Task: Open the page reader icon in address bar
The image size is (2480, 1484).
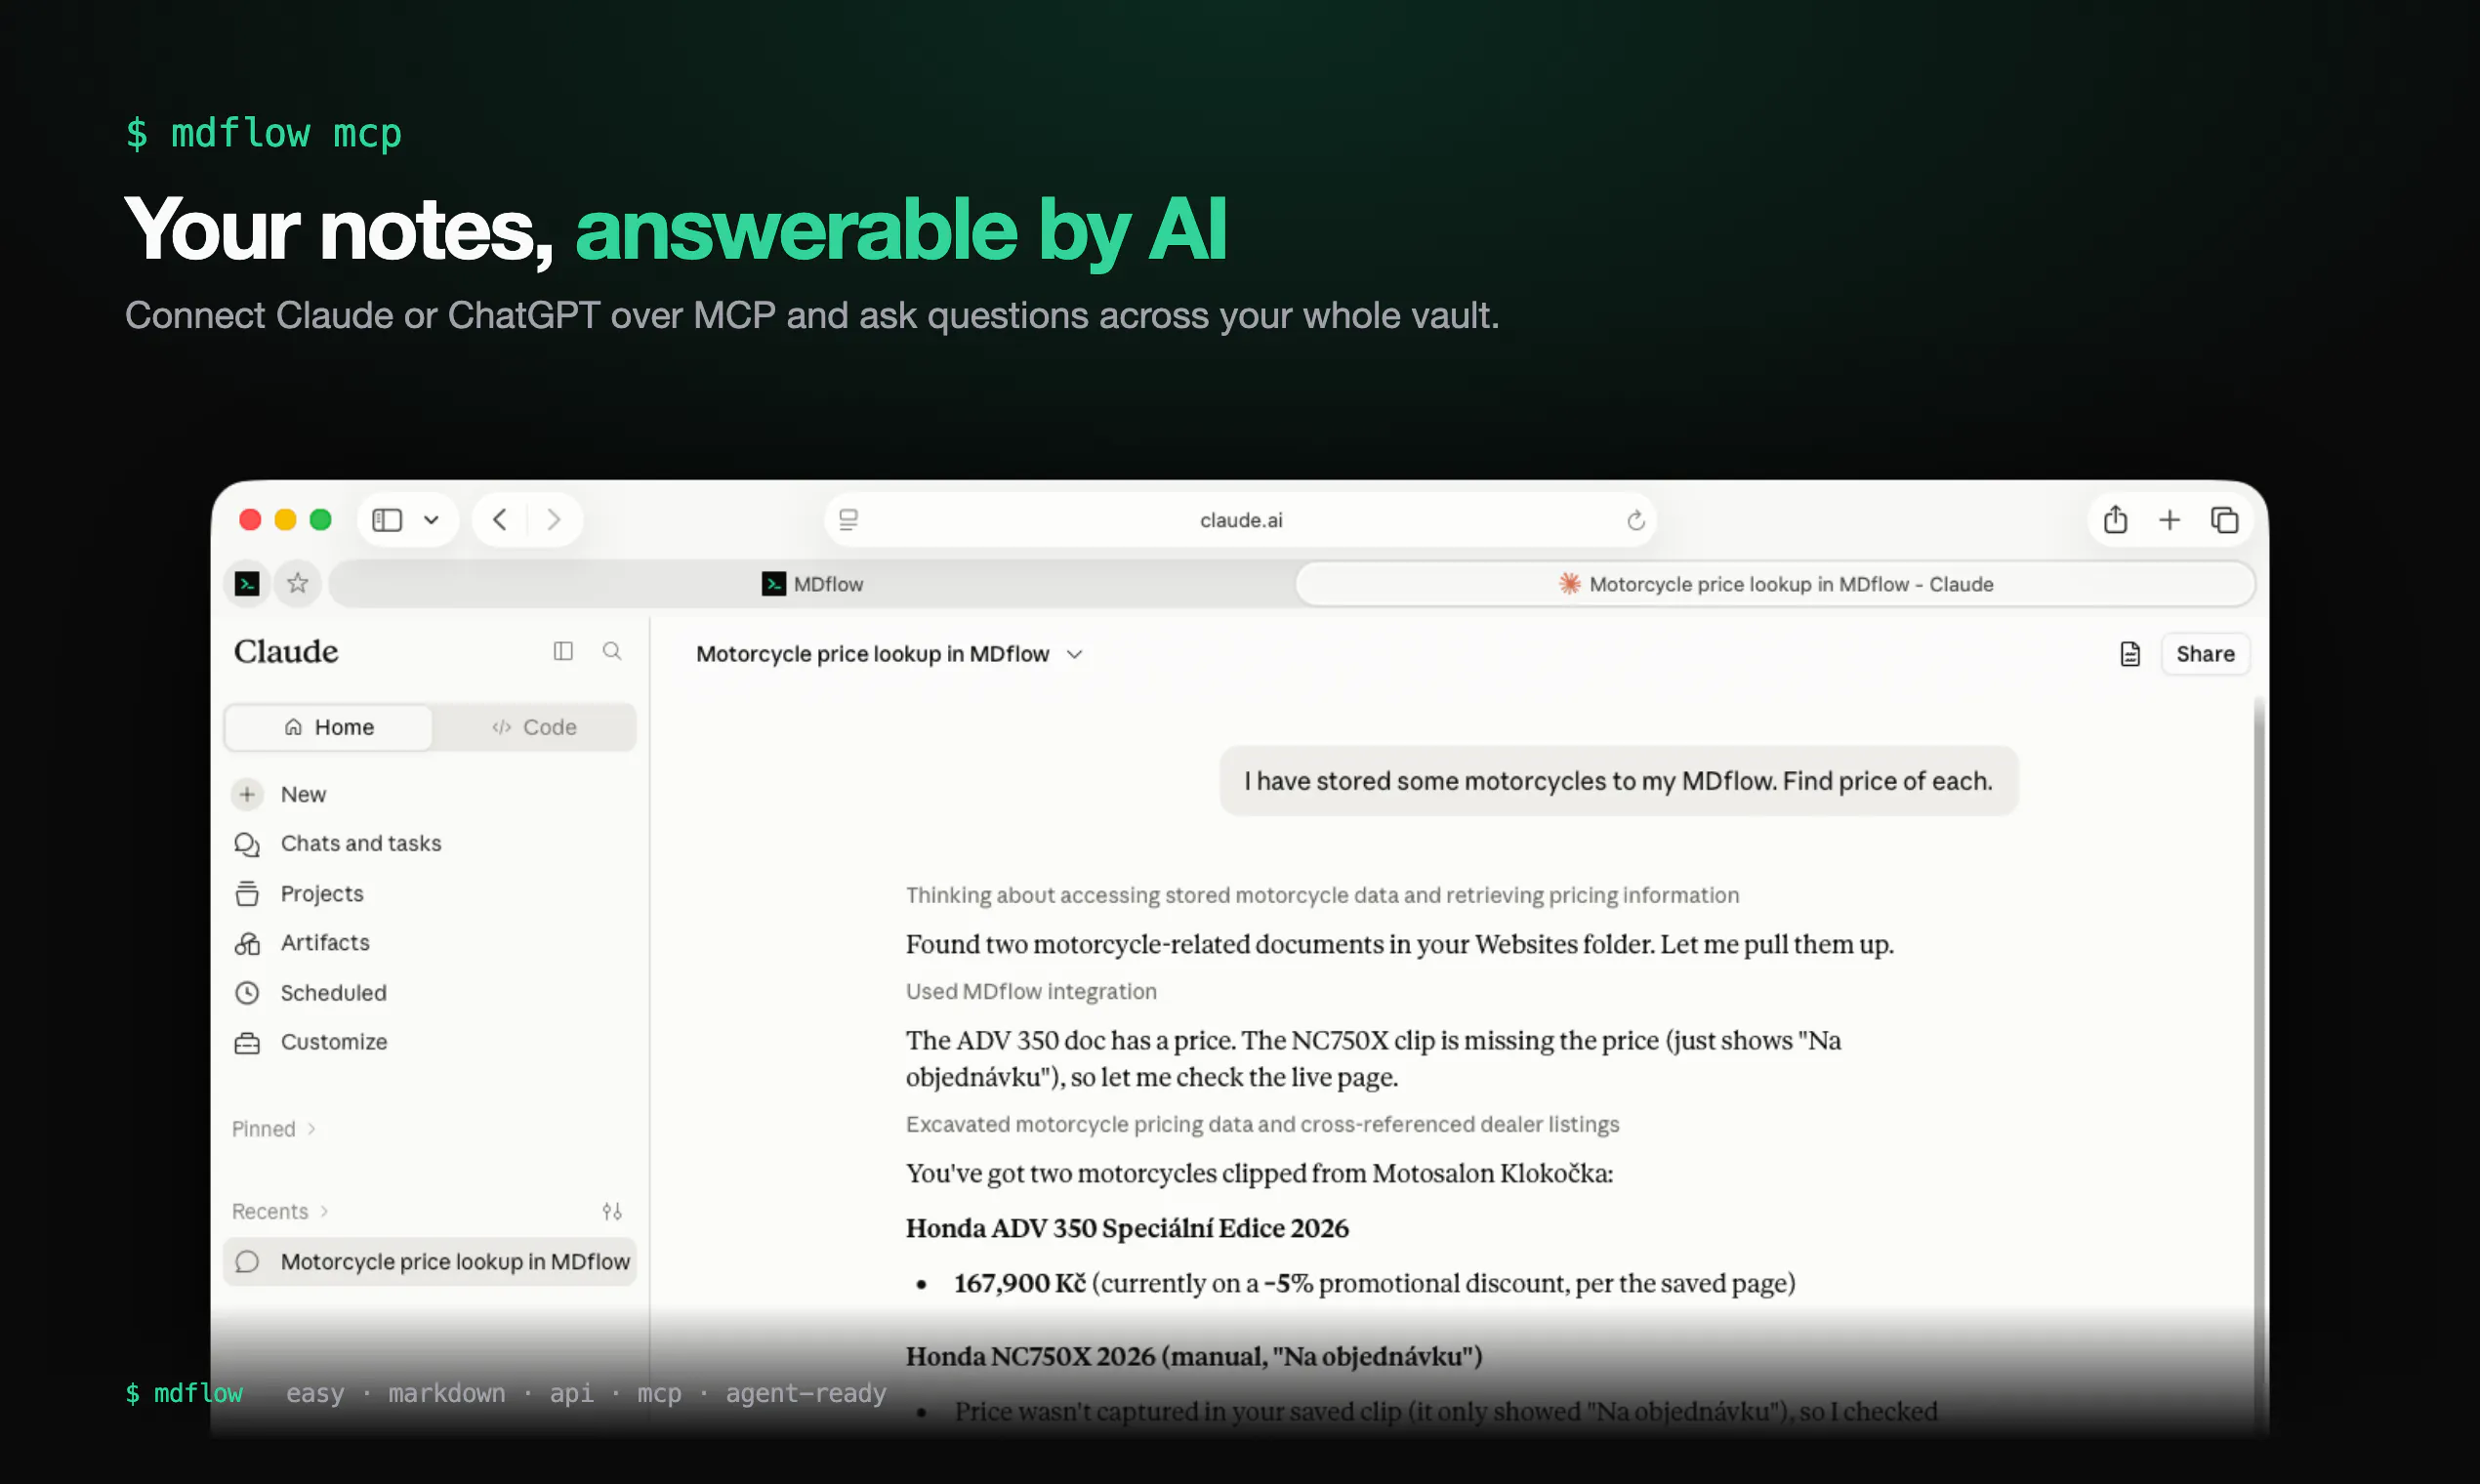Action: pyautogui.click(x=848, y=520)
